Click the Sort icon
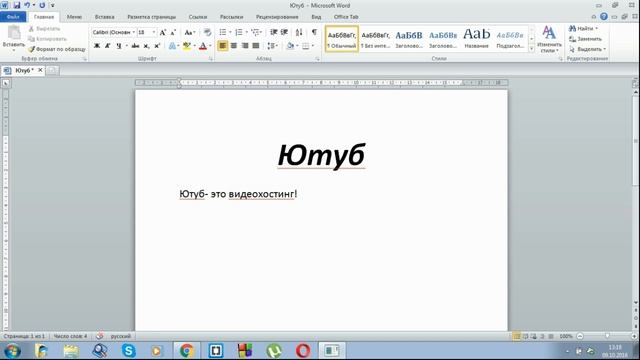The image size is (640, 360). (x=299, y=32)
